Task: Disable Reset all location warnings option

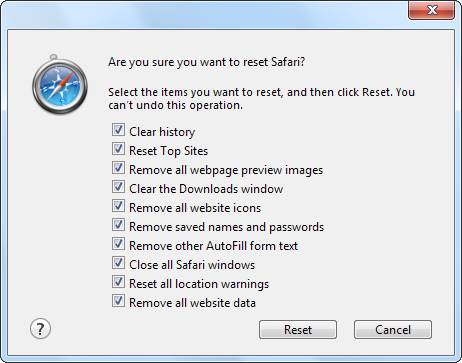Action: coord(118,282)
